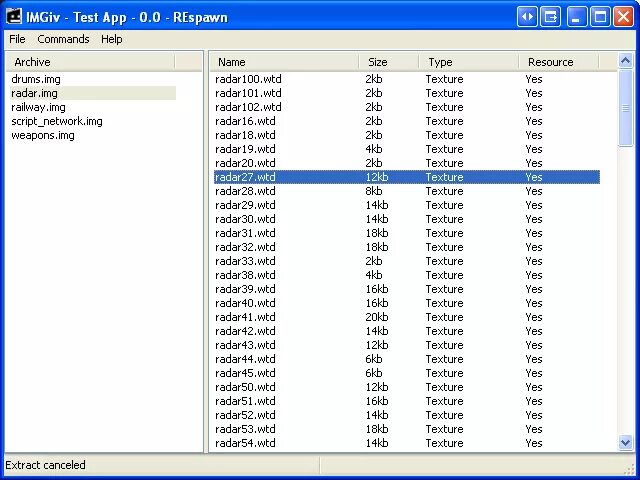The width and height of the screenshot is (640, 480).
Task: Click the Extract canceled status message
Action: point(45,465)
